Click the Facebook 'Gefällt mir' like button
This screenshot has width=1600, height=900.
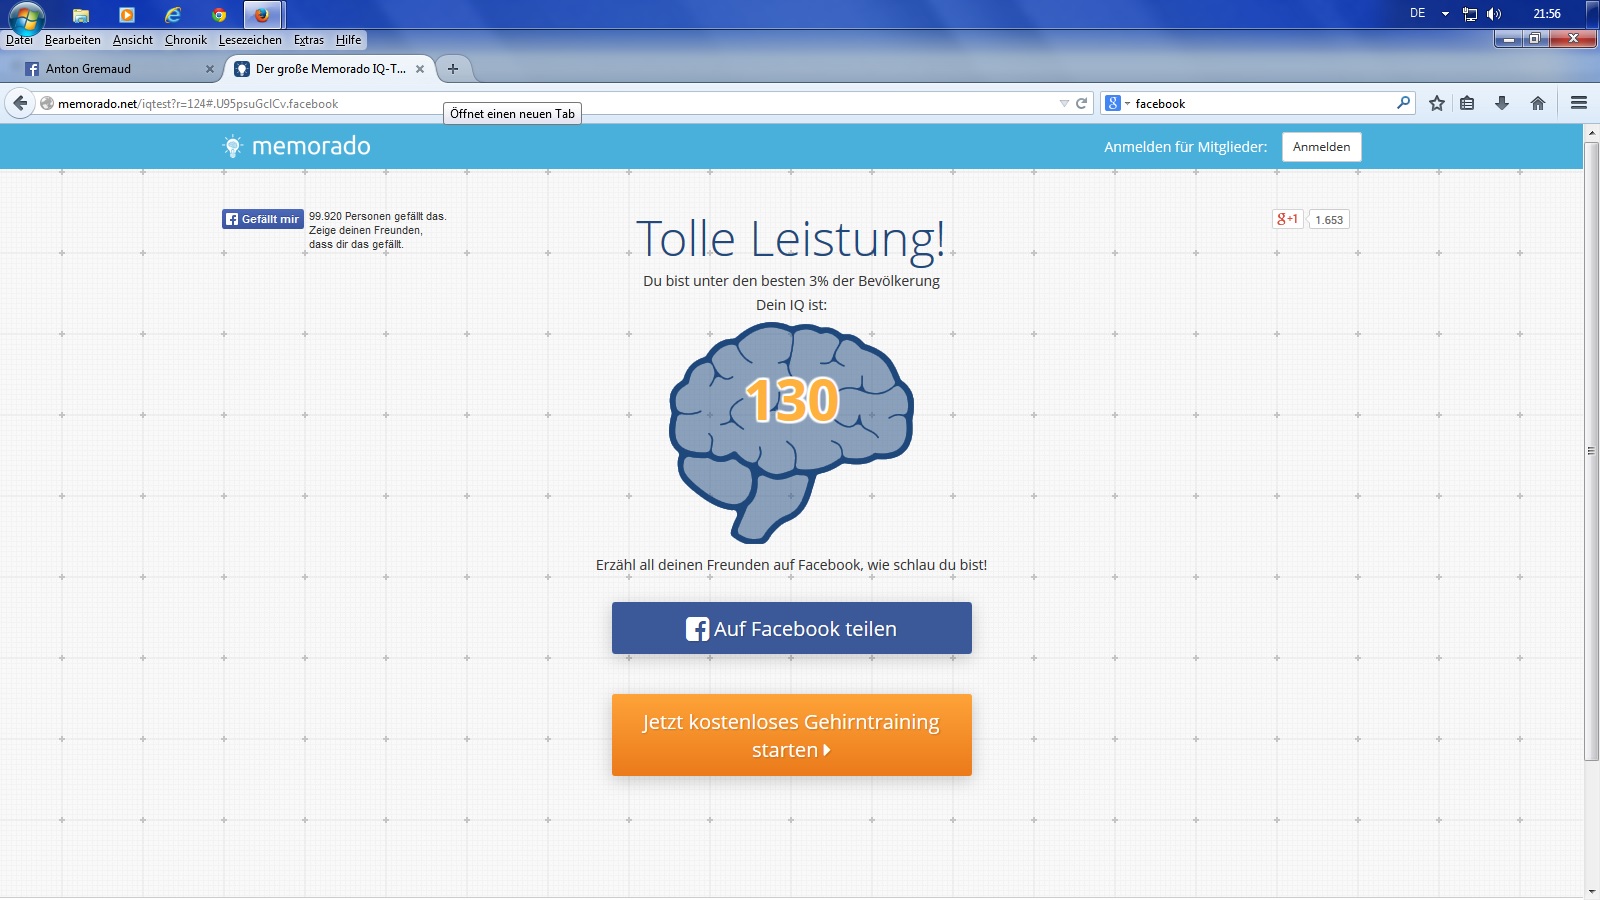pyautogui.click(x=262, y=219)
